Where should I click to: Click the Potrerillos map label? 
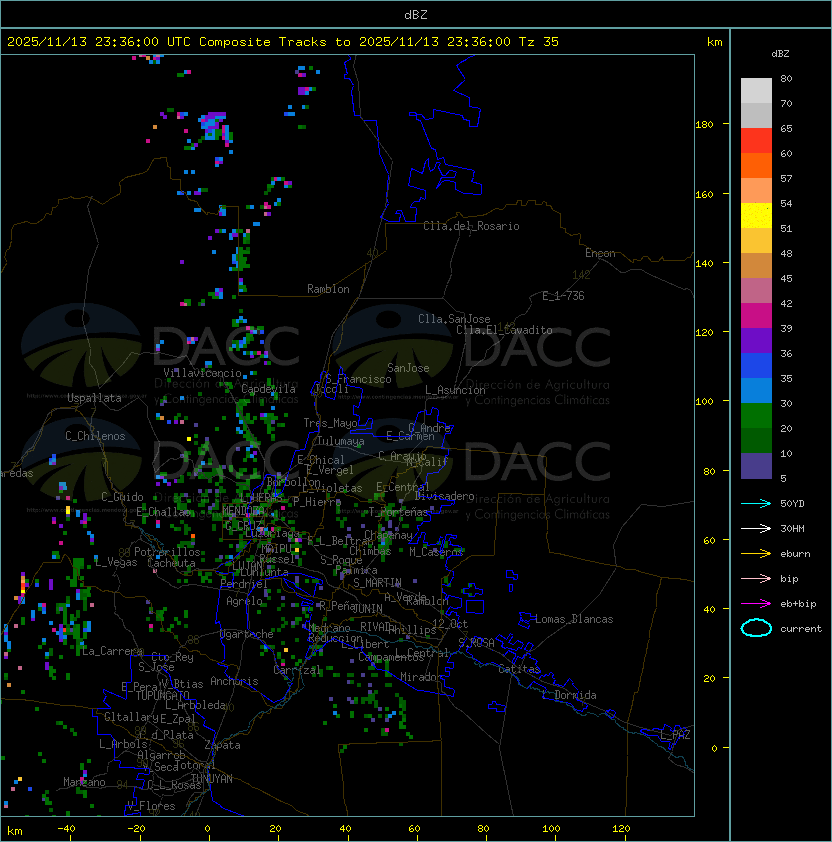click(167, 552)
